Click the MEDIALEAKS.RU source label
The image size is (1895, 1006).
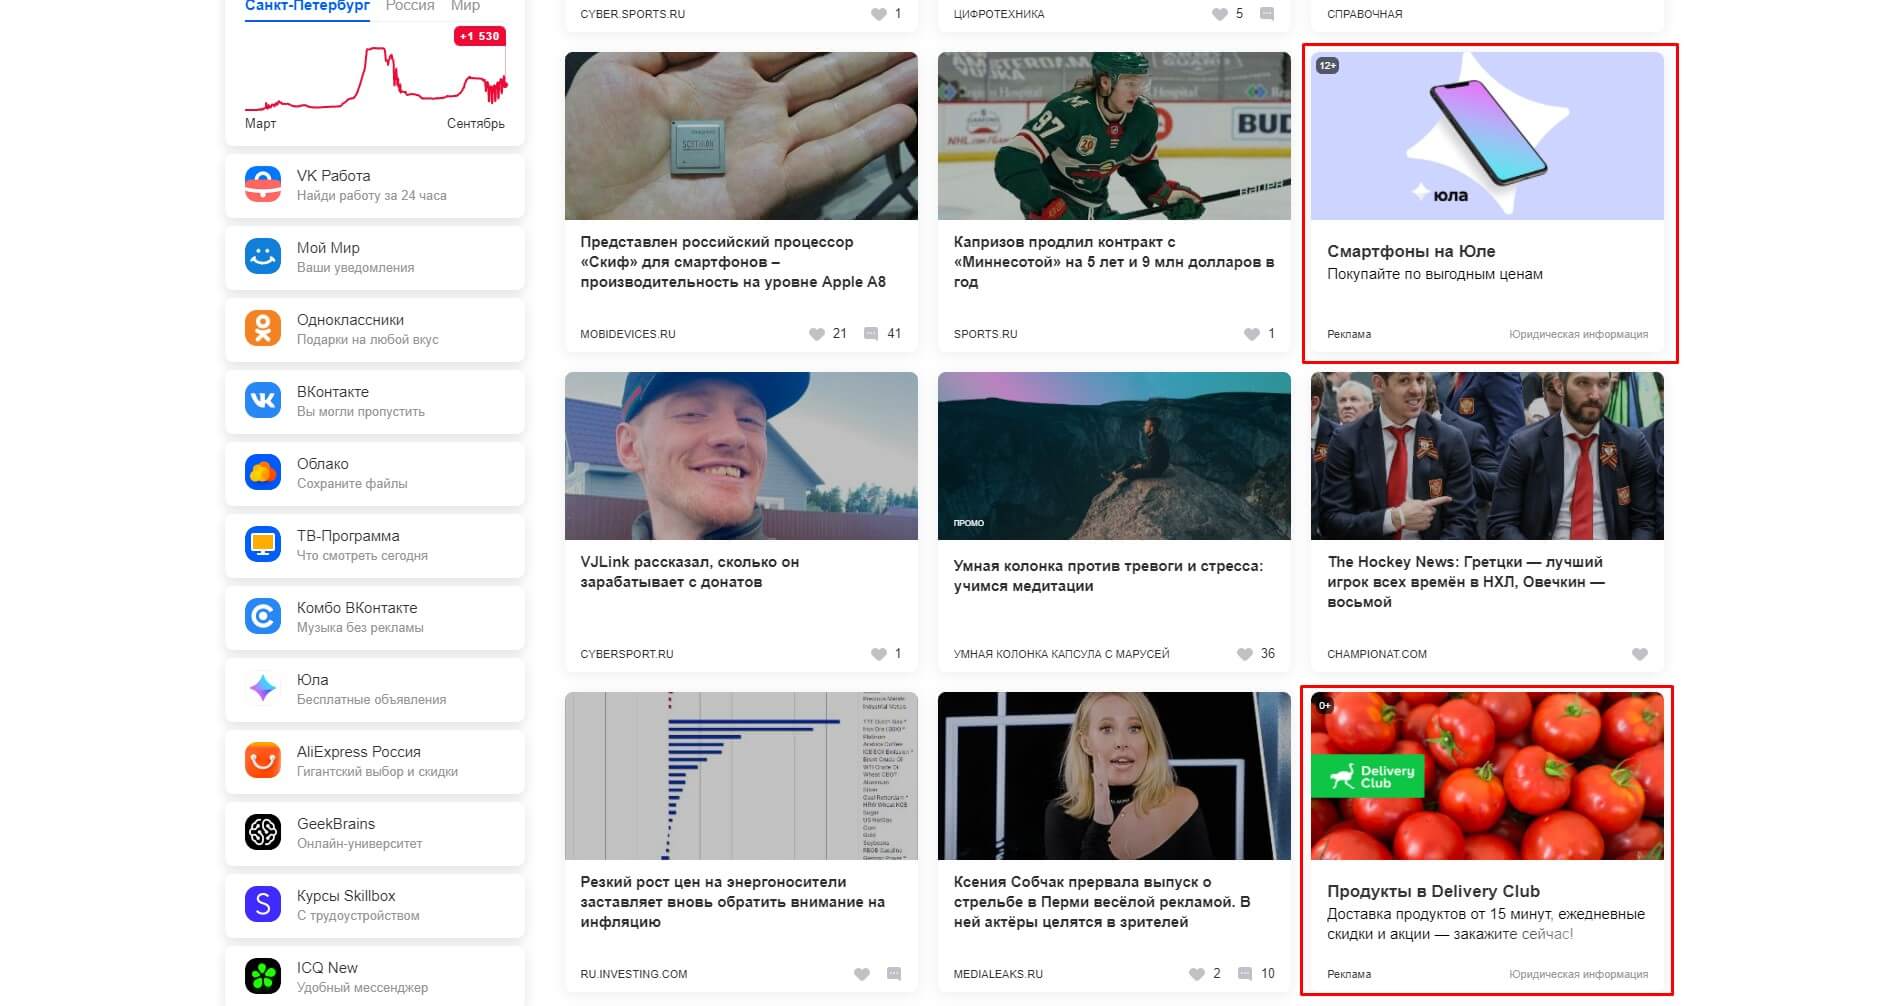[x=998, y=974]
